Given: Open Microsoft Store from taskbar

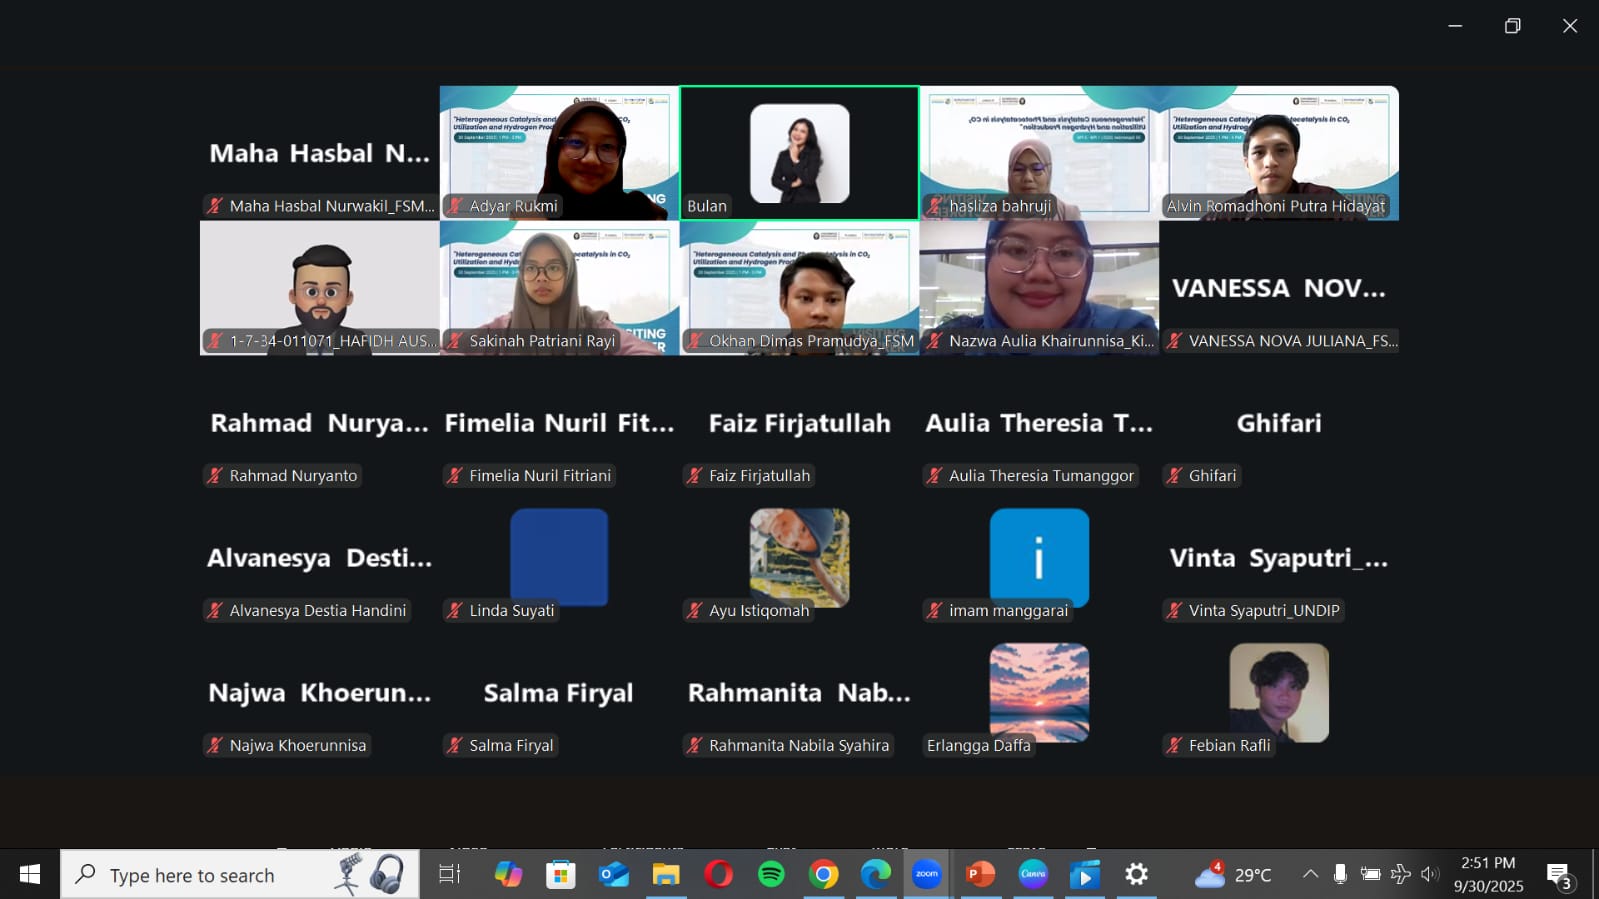Looking at the screenshot, I should coord(560,875).
